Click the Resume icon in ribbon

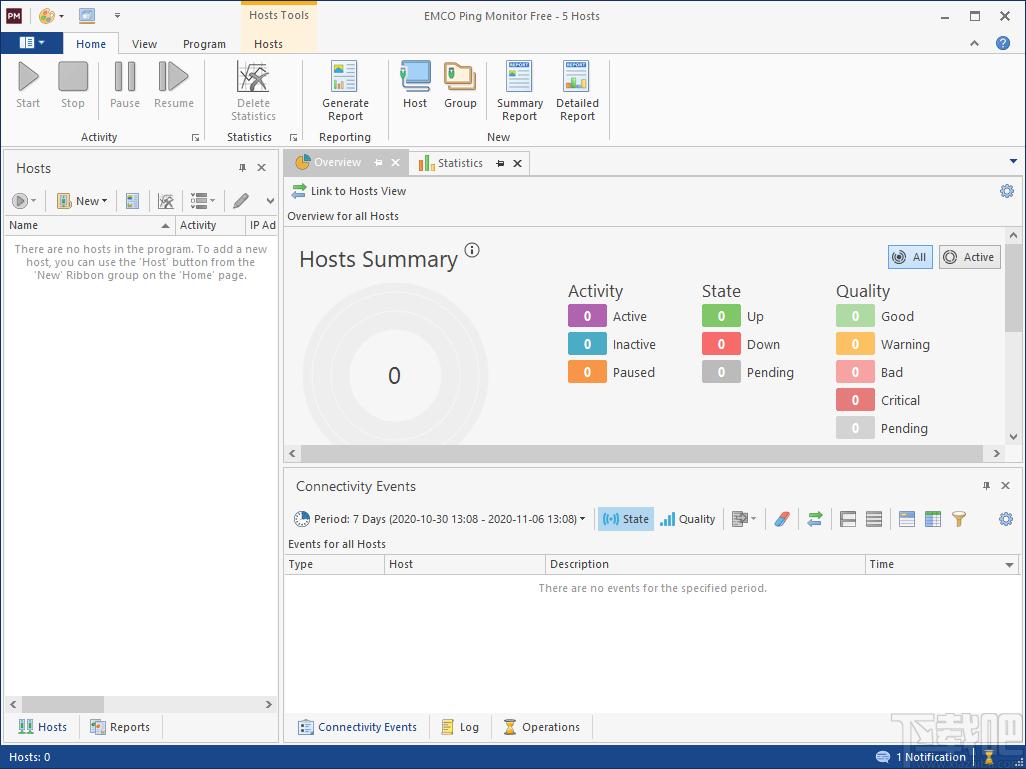(173, 77)
